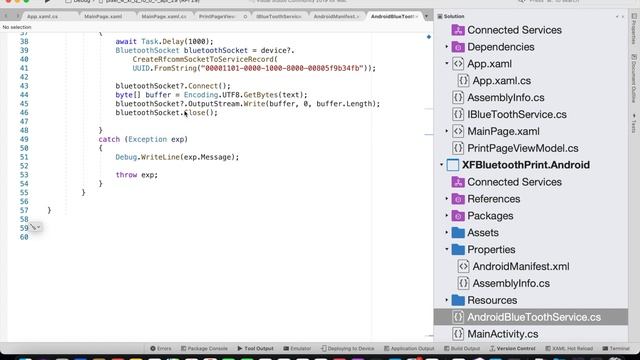Open the Version Control pad

[x=512, y=349]
